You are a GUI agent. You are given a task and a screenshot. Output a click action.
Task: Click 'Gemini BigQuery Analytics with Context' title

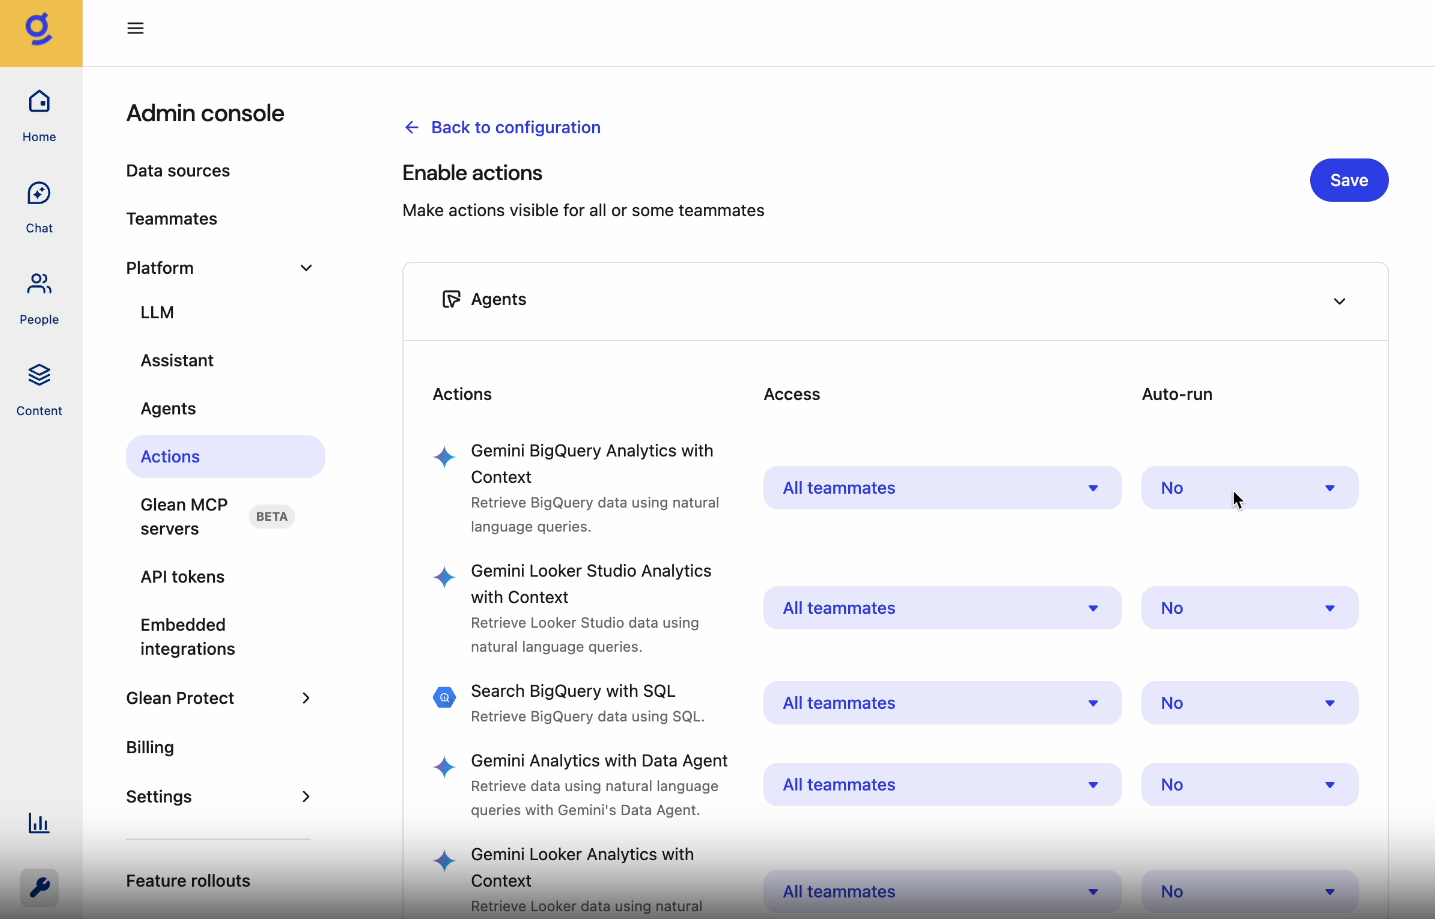[x=592, y=464]
